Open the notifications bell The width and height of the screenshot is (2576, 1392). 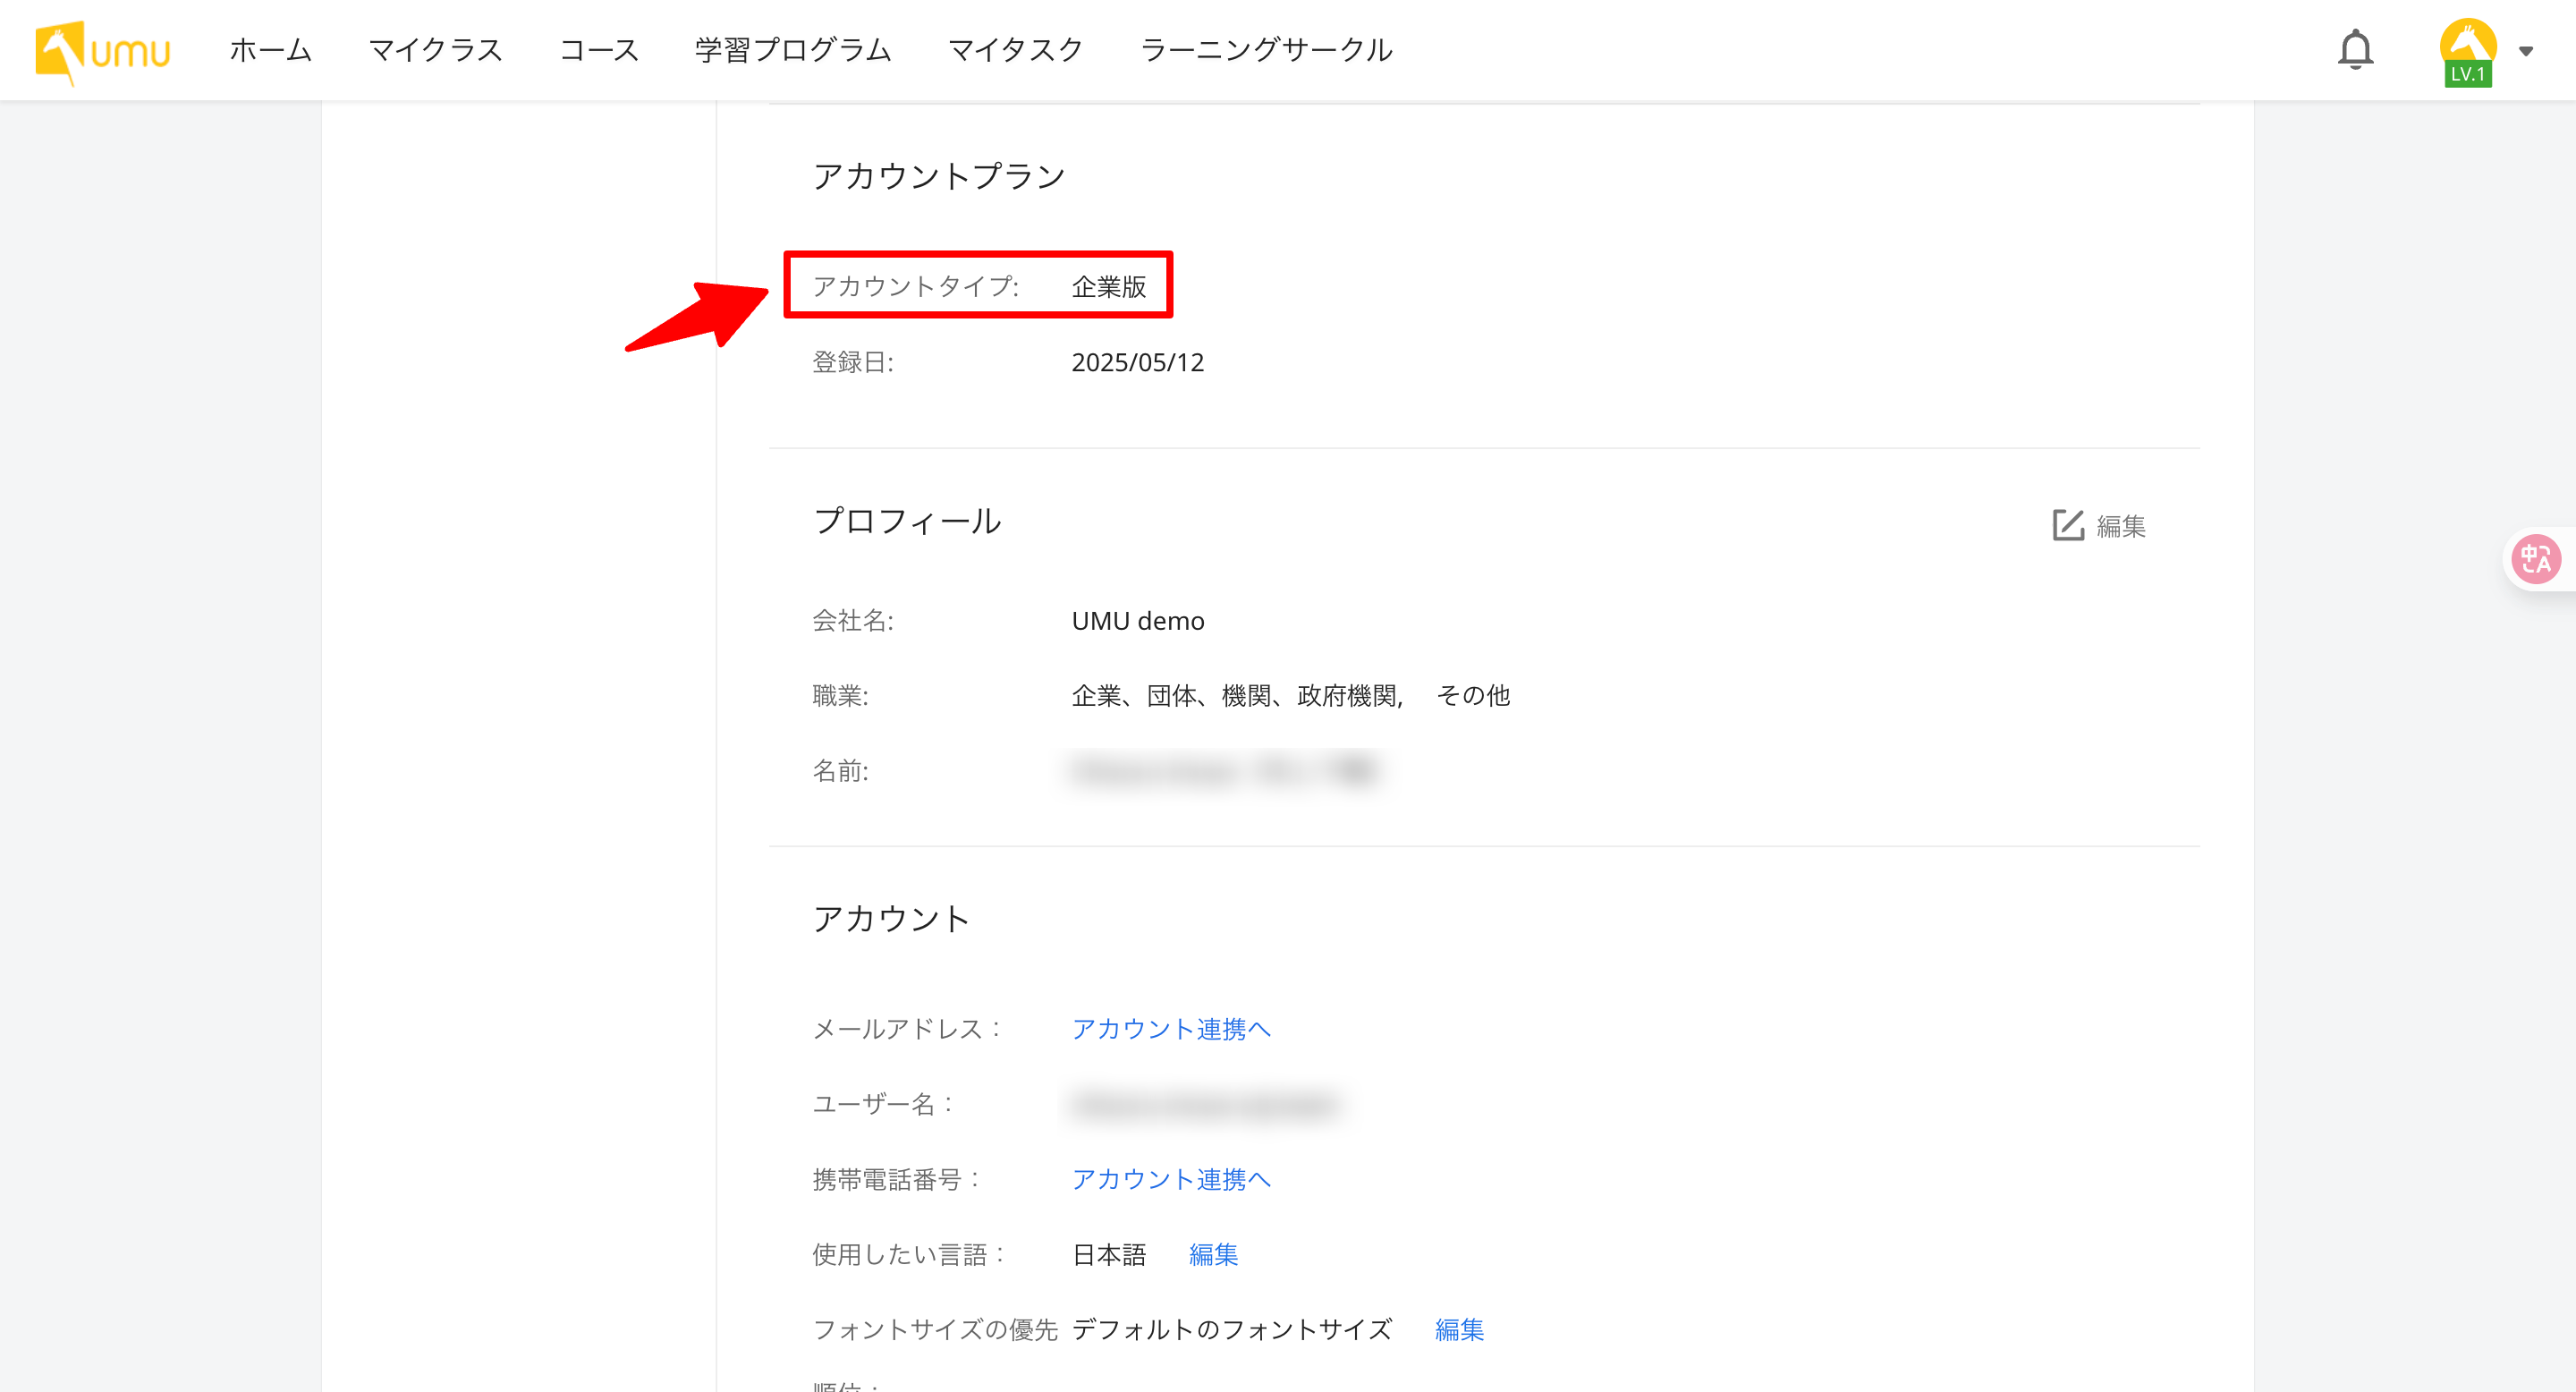2355,50
